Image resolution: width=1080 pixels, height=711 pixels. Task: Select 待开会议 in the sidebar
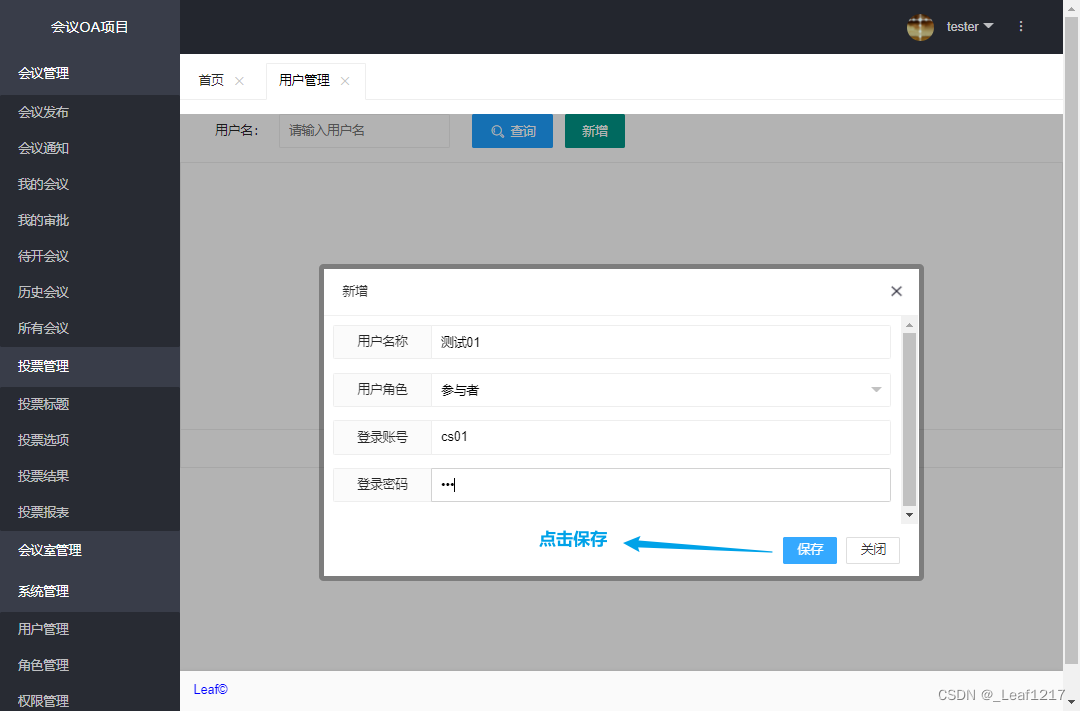pos(90,256)
